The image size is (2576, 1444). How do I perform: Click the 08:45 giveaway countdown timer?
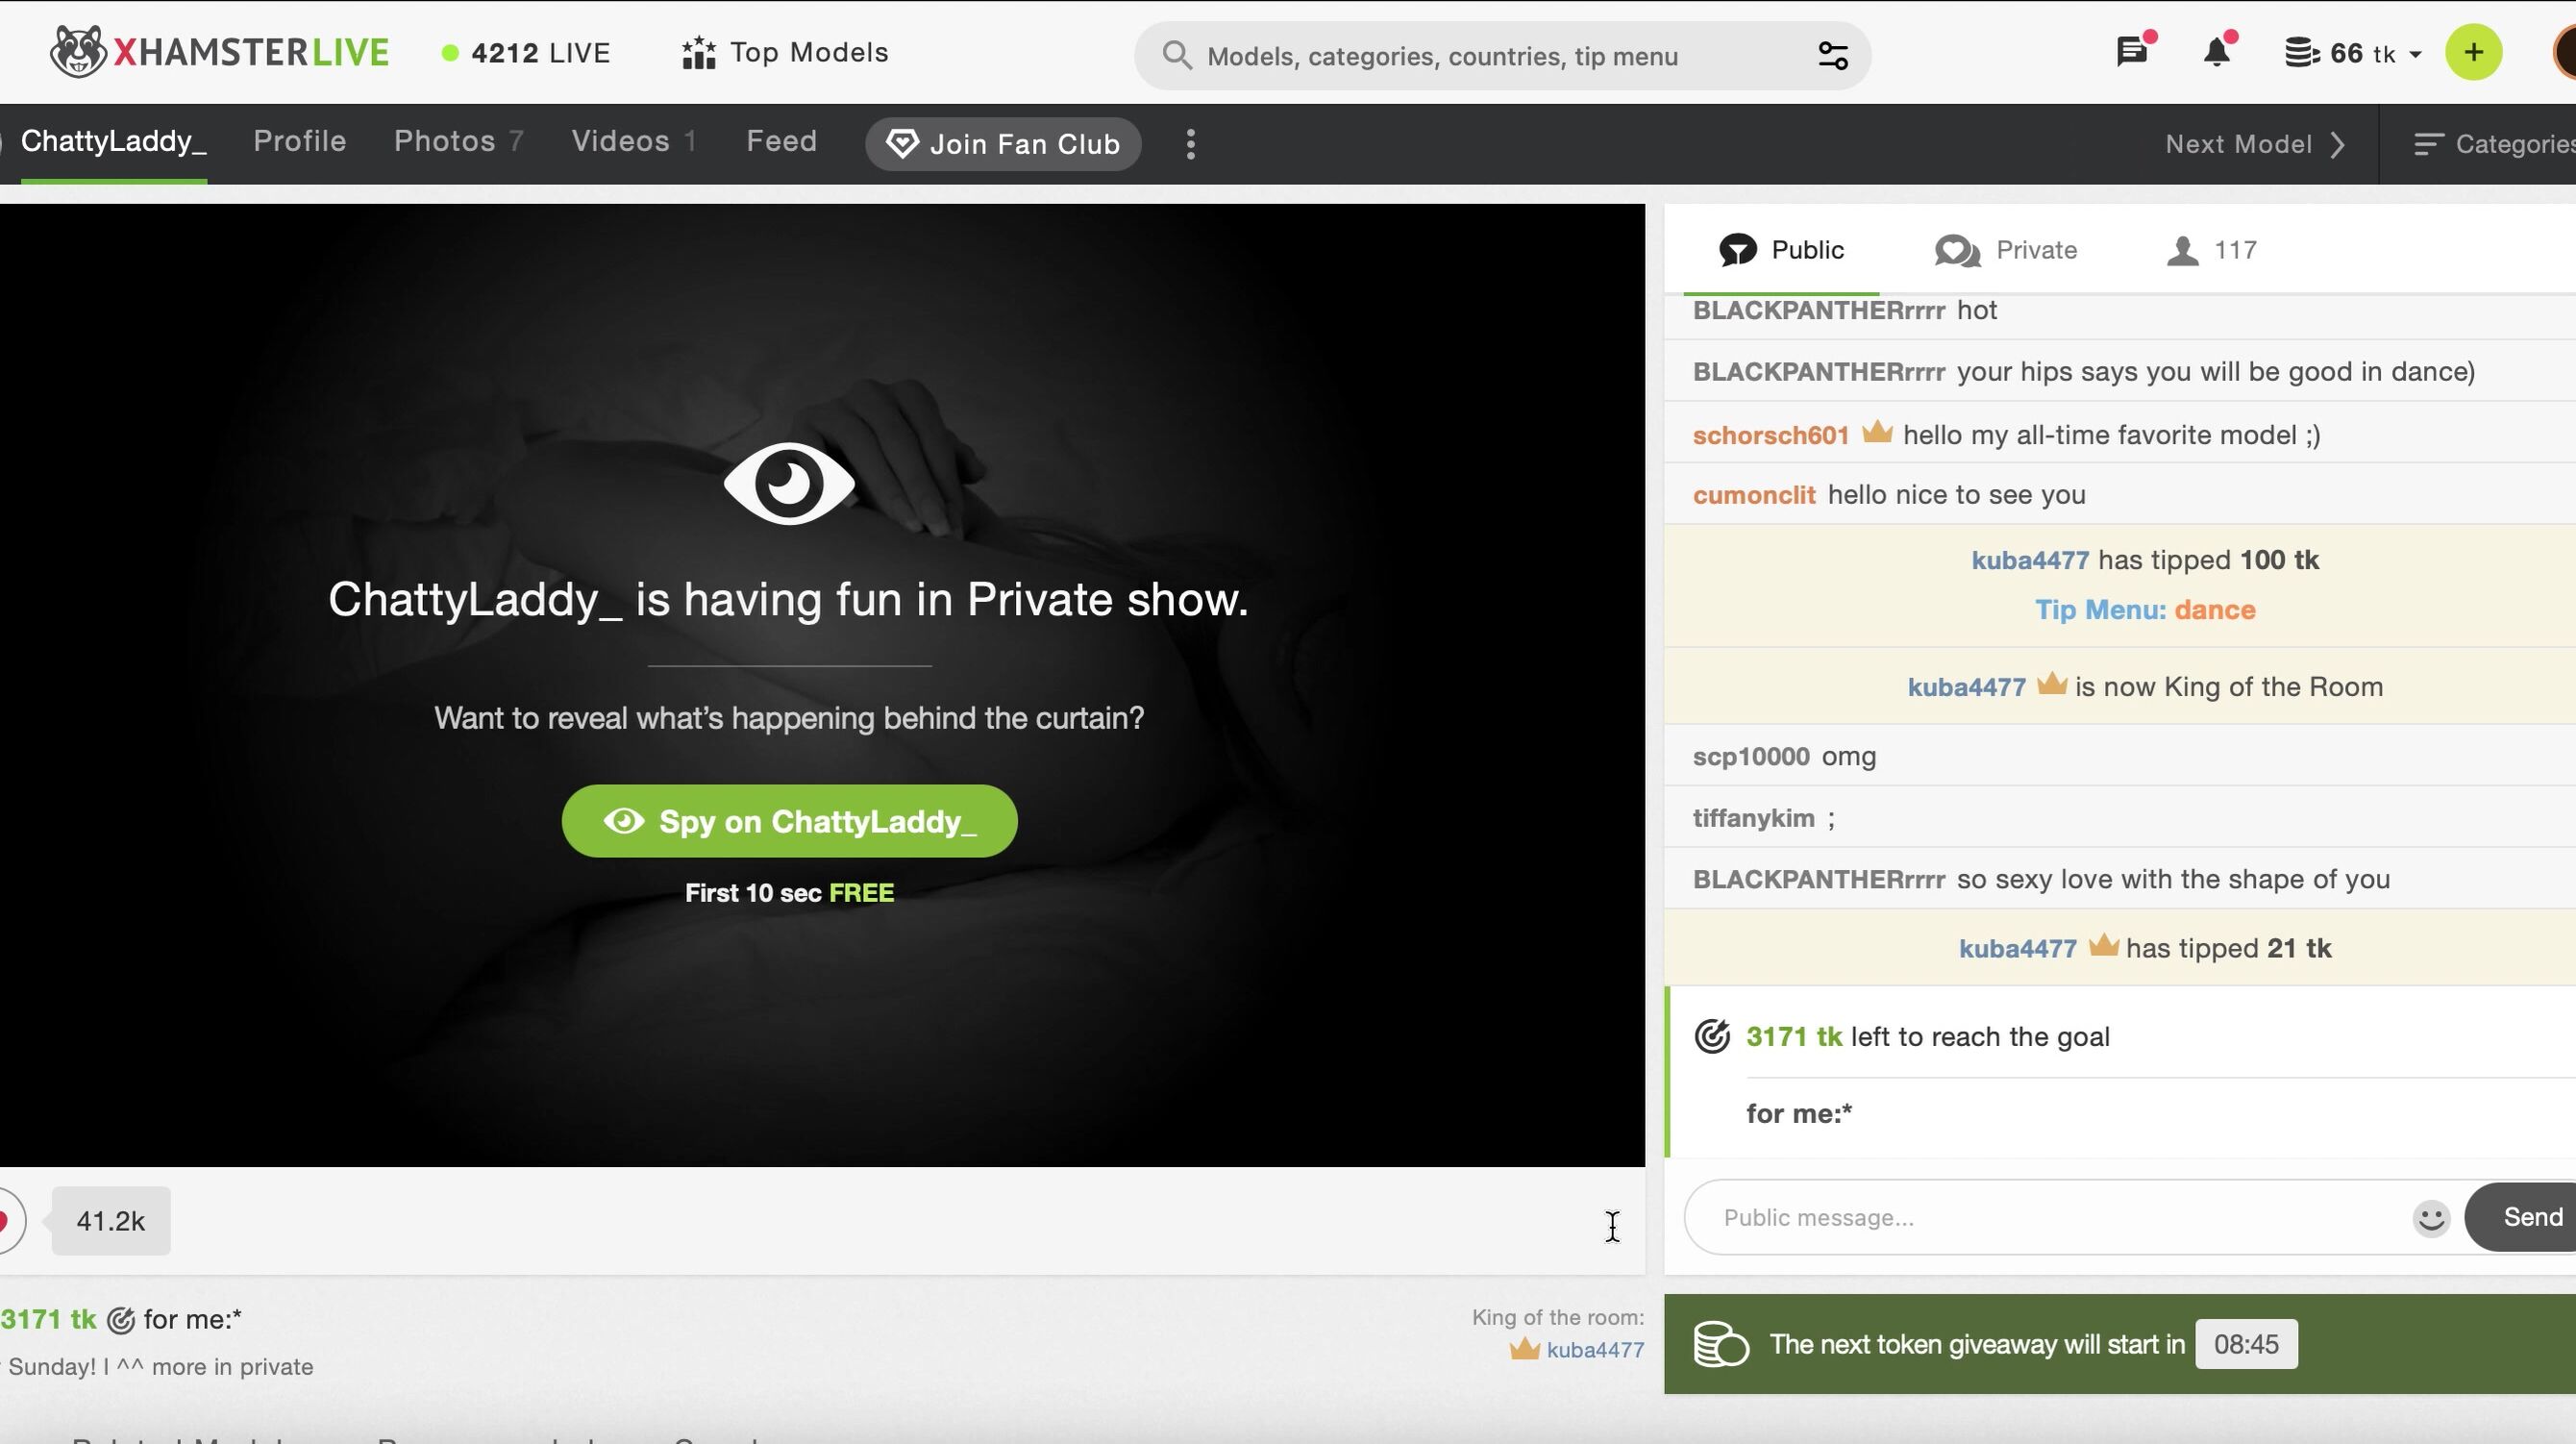point(2245,1344)
